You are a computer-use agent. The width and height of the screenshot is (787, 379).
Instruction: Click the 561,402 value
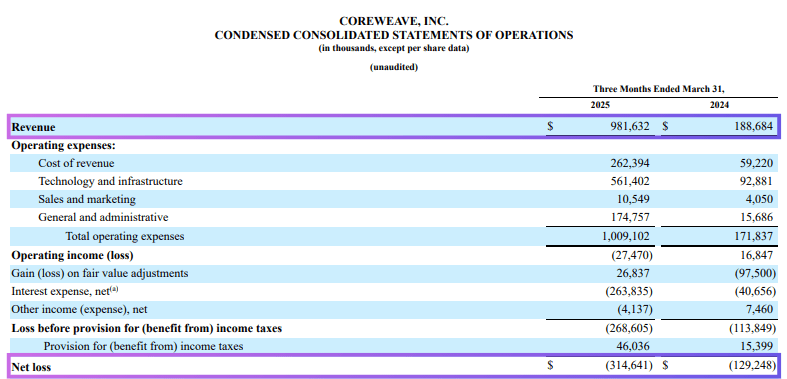point(629,181)
